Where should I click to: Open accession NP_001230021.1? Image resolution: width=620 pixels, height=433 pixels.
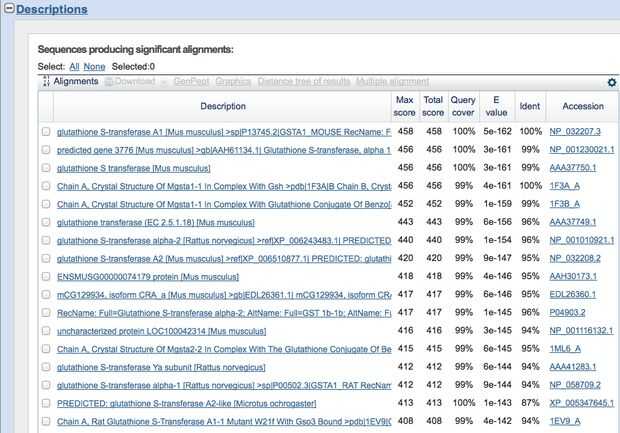tap(582, 150)
